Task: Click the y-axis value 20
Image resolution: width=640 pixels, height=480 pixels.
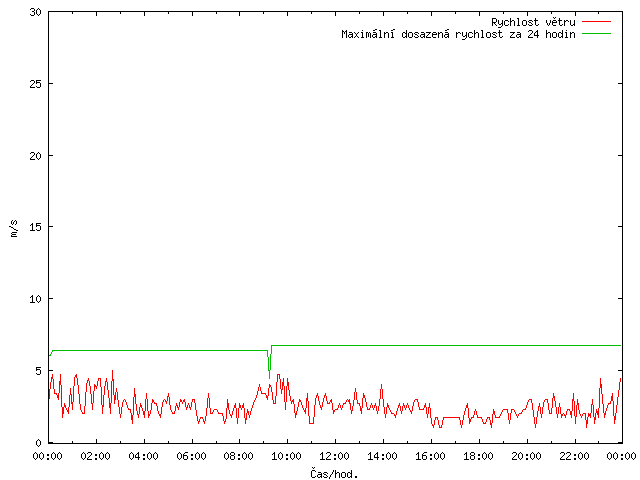Action: (x=36, y=156)
